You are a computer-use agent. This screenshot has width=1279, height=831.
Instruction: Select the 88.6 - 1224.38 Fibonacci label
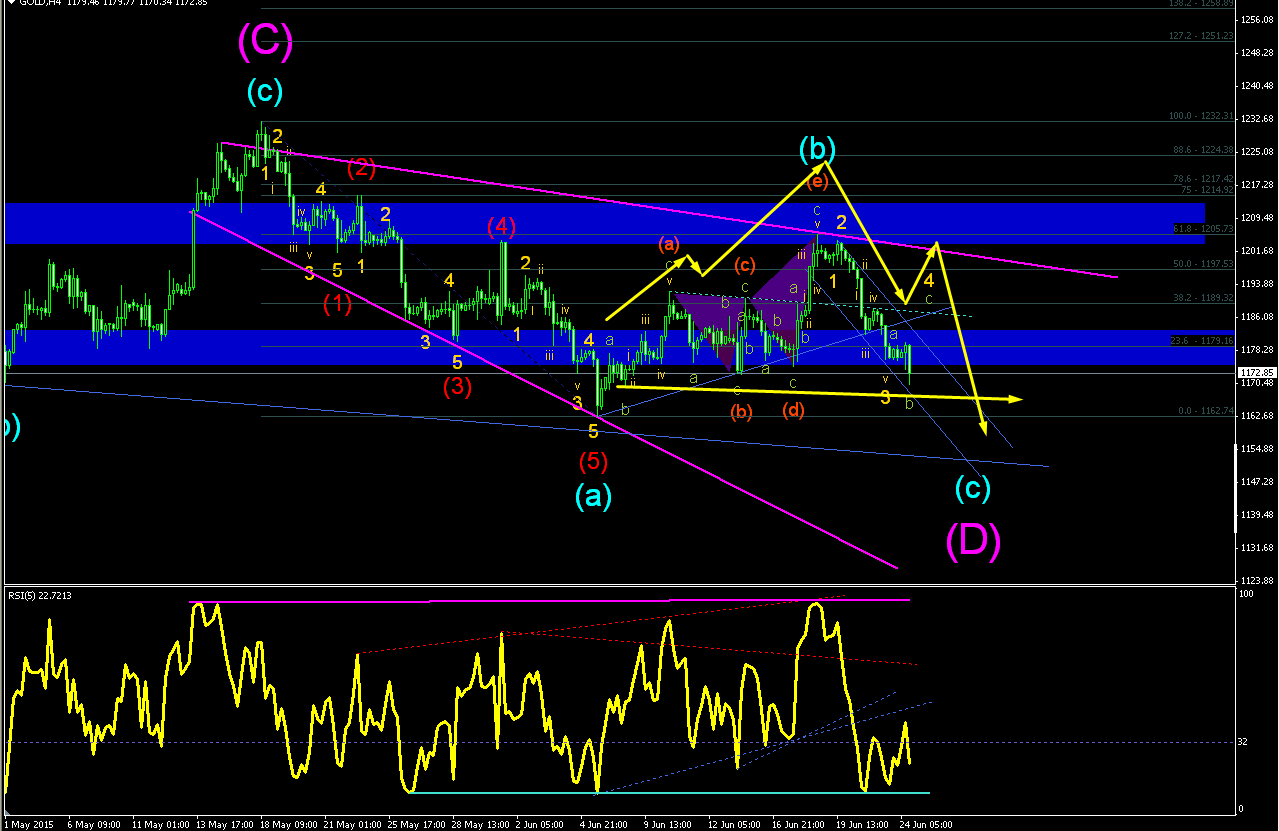[x=1203, y=149]
